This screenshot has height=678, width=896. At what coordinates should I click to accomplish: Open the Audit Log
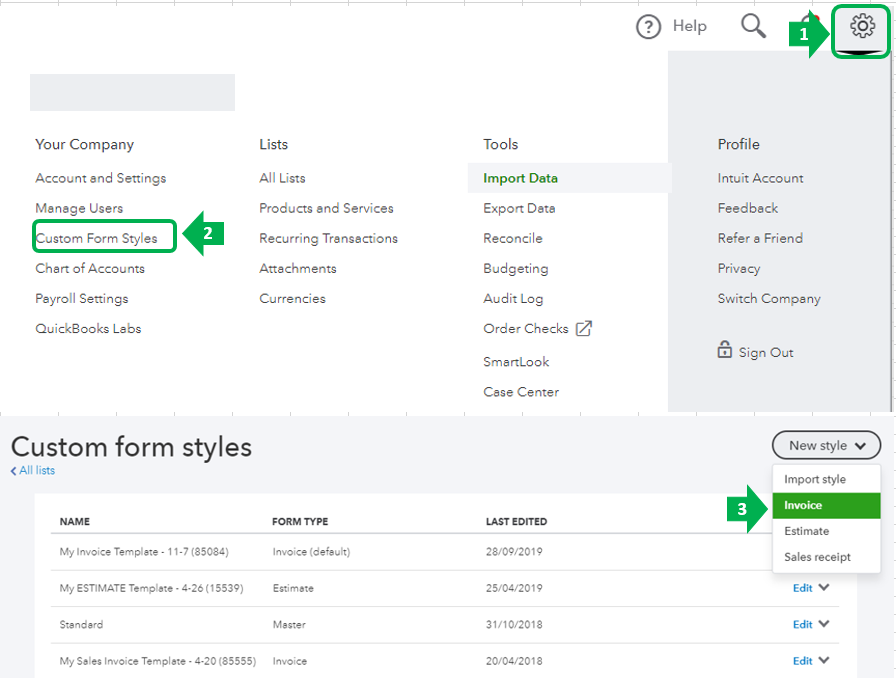pos(513,298)
